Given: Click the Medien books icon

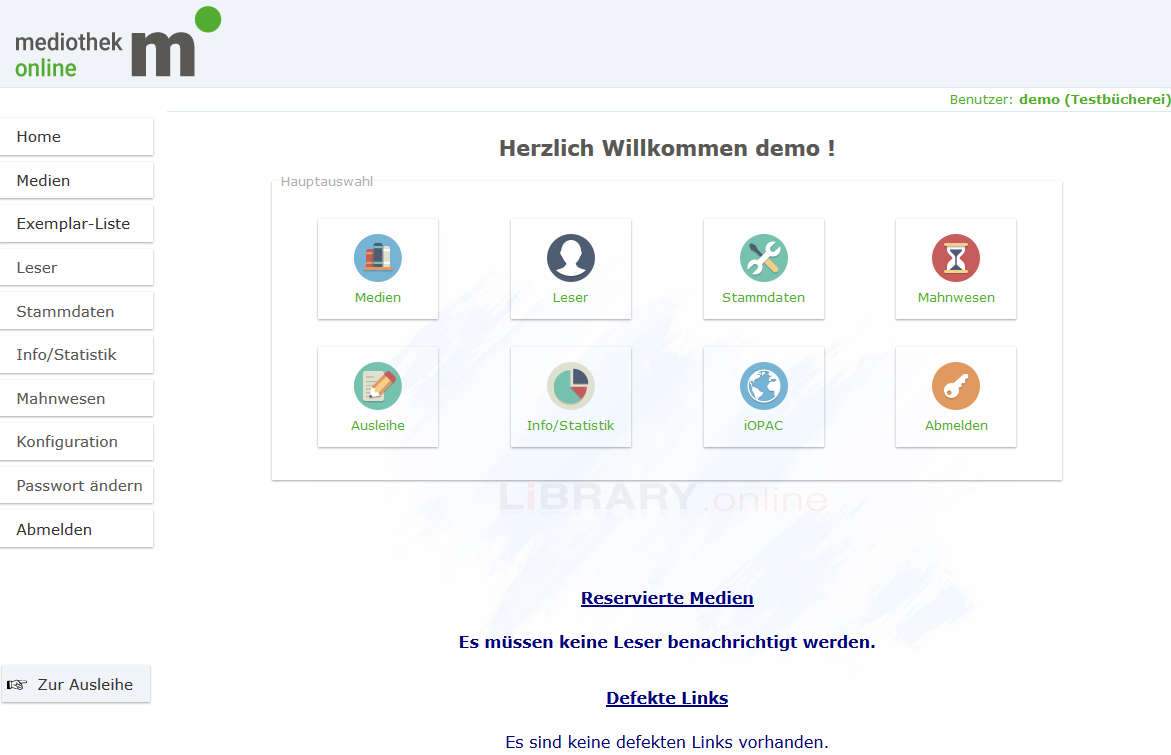Looking at the screenshot, I should click(377, 259).
